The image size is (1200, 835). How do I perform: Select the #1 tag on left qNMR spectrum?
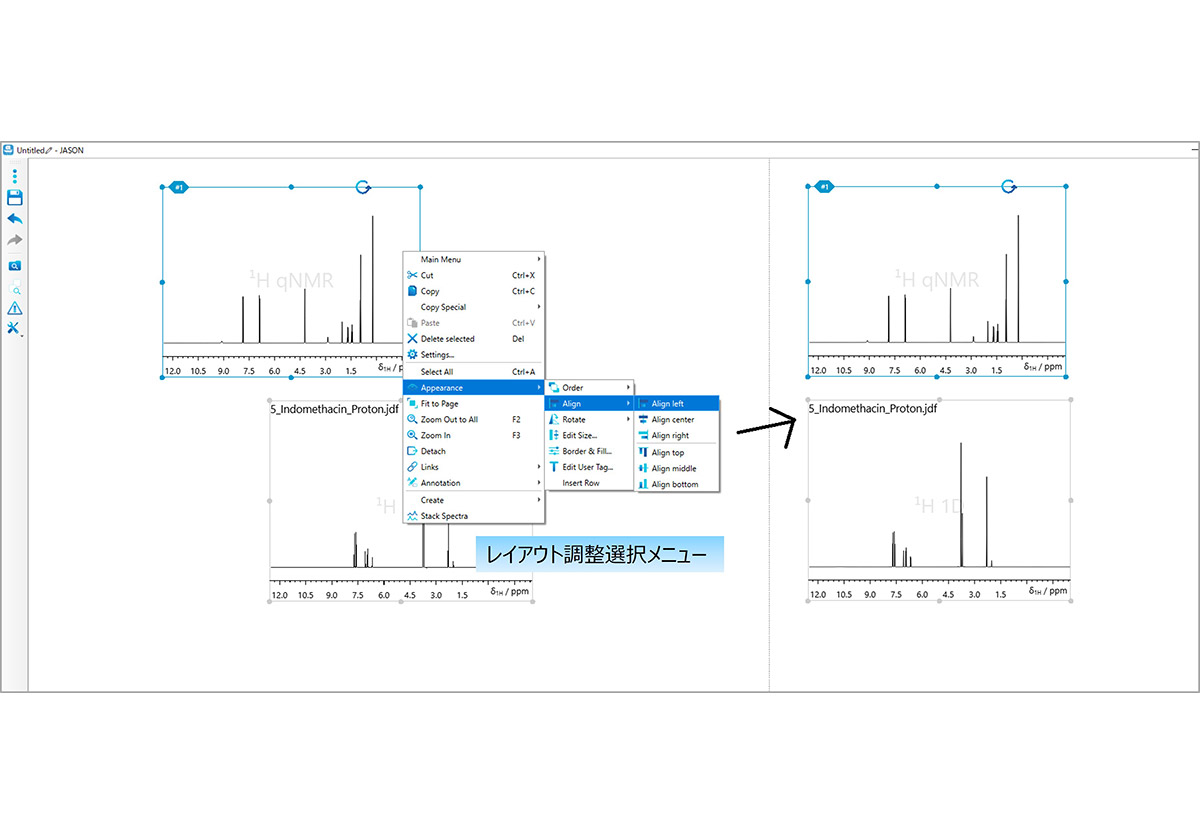[179, 187]
